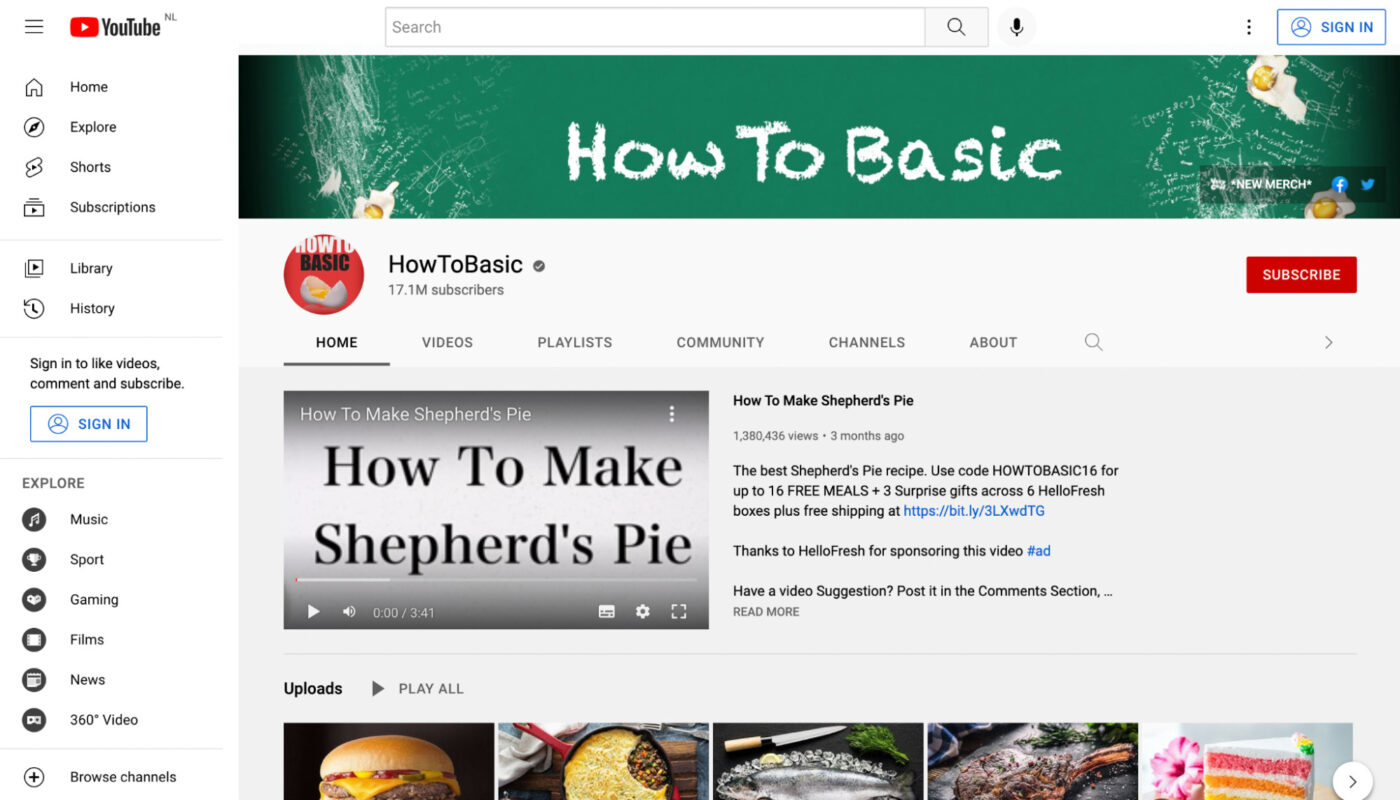Open the three-dot settings menu in header
The width and height of the screenshot is (1400, 800).
(x=1248, y=27)
